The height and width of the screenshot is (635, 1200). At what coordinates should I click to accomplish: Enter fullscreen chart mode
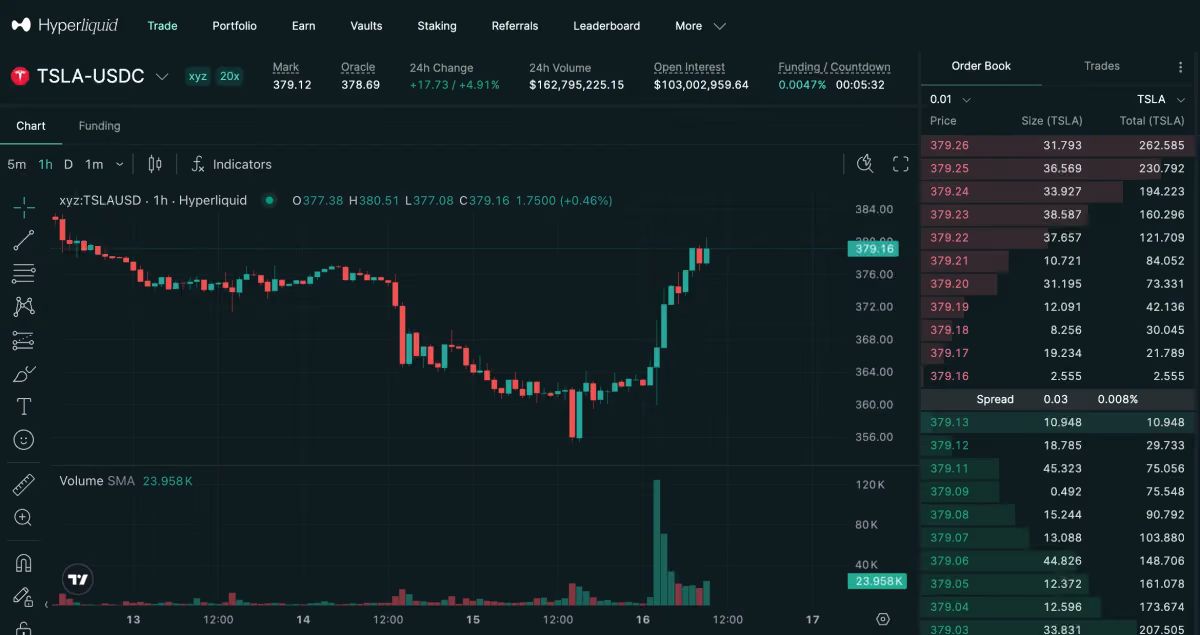click(x=900, y=164)
